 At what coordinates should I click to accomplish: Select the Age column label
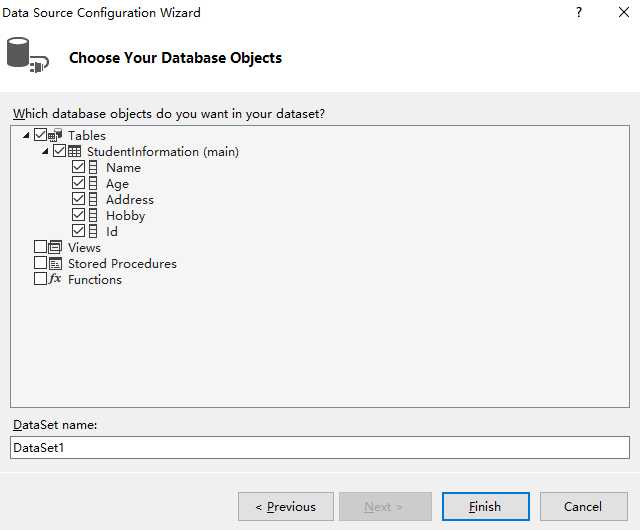(117, 184)
